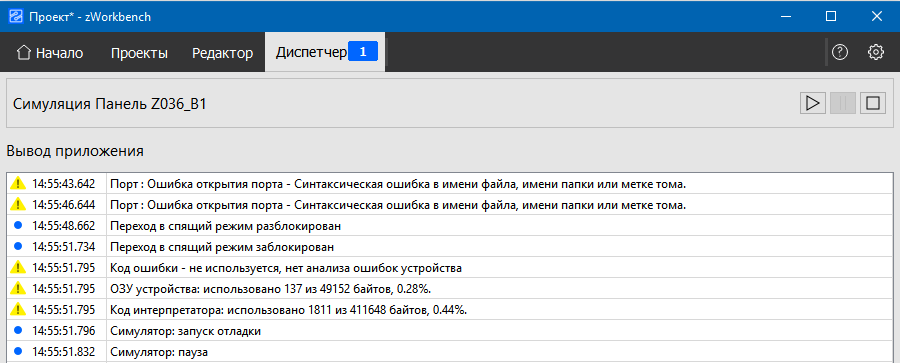Select 'Код ошибки - не используется' message
This screenshot has height=363, width=900.
click(286, 268)
